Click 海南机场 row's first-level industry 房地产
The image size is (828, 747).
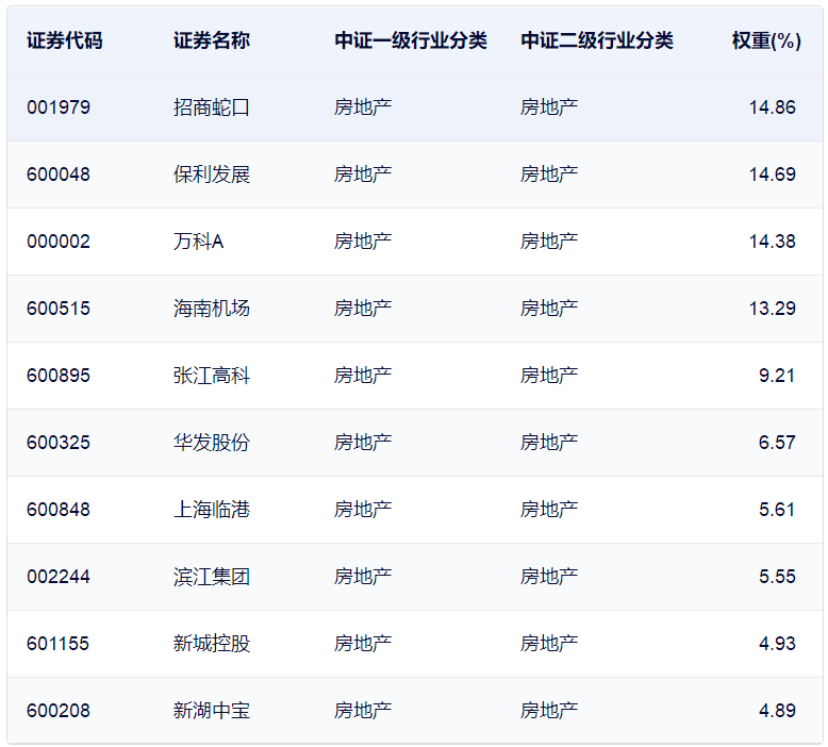coord(363,308)
